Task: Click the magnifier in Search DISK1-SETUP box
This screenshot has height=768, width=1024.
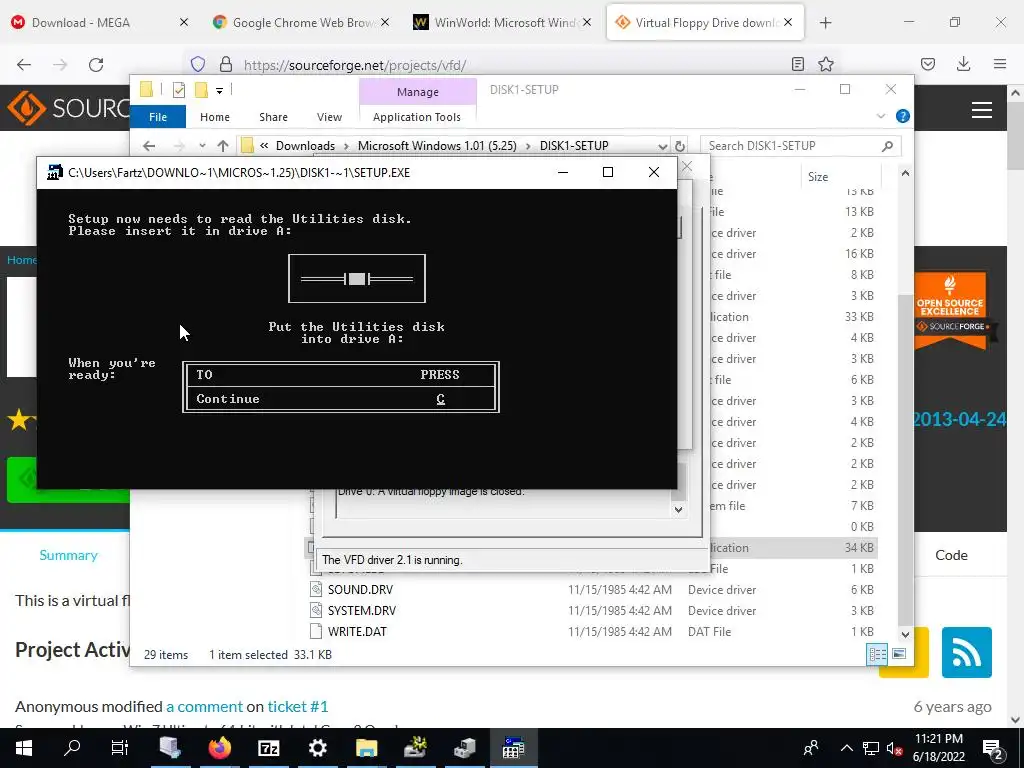Action: pyautogui.click(x=887, y=146)
